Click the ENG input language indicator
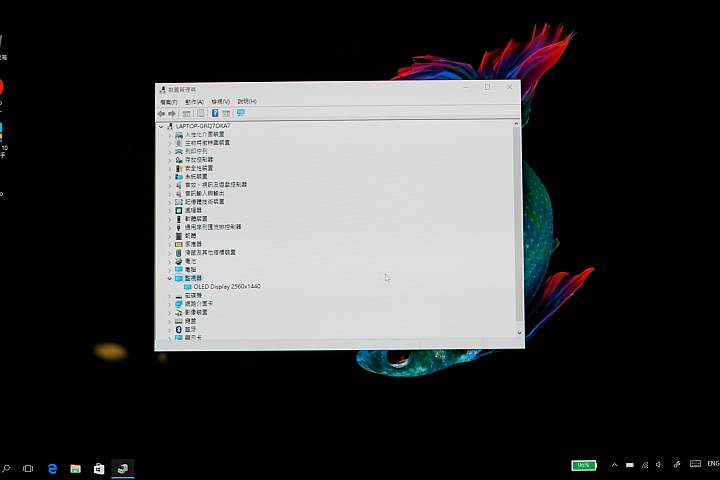The image size is (720, 480). 714,463
